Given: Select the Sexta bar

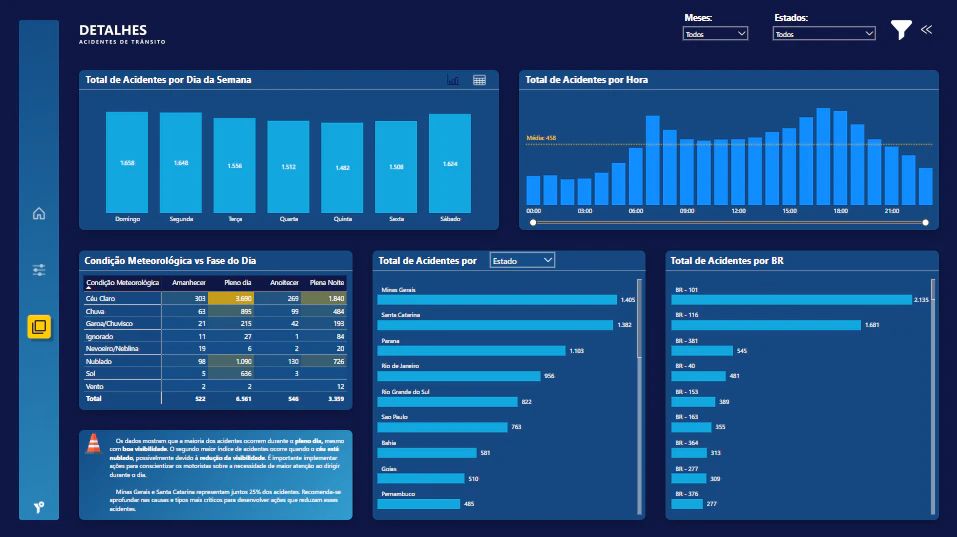Looking at the screenshot, I should 396,167.
